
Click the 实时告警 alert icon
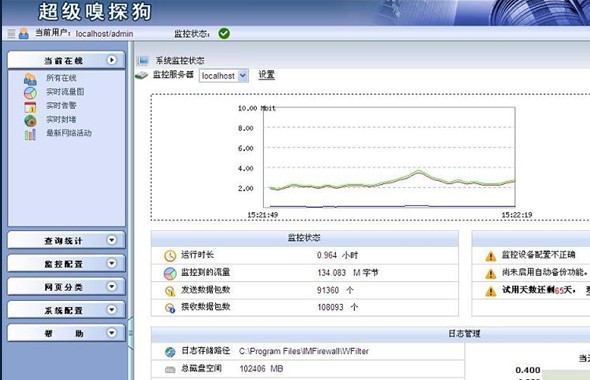click(30, 107)
